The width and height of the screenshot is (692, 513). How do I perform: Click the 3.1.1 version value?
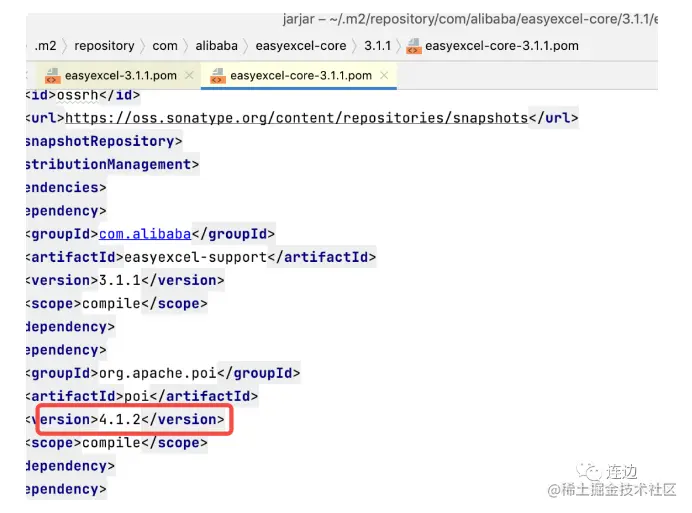pyautogui.click(x=120, y=280)
